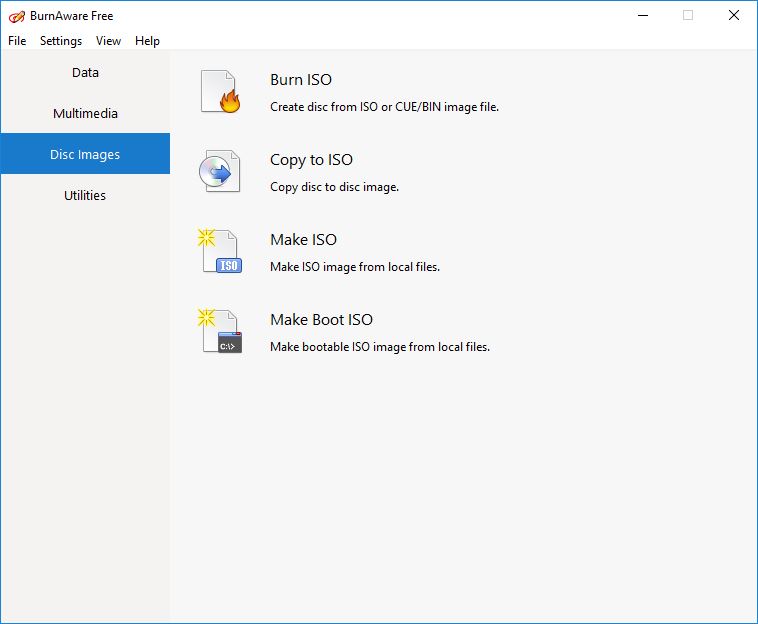Click the Make Boot ISO command-prompt icon
The image size is (758, 624).
[x=220, y=331]
